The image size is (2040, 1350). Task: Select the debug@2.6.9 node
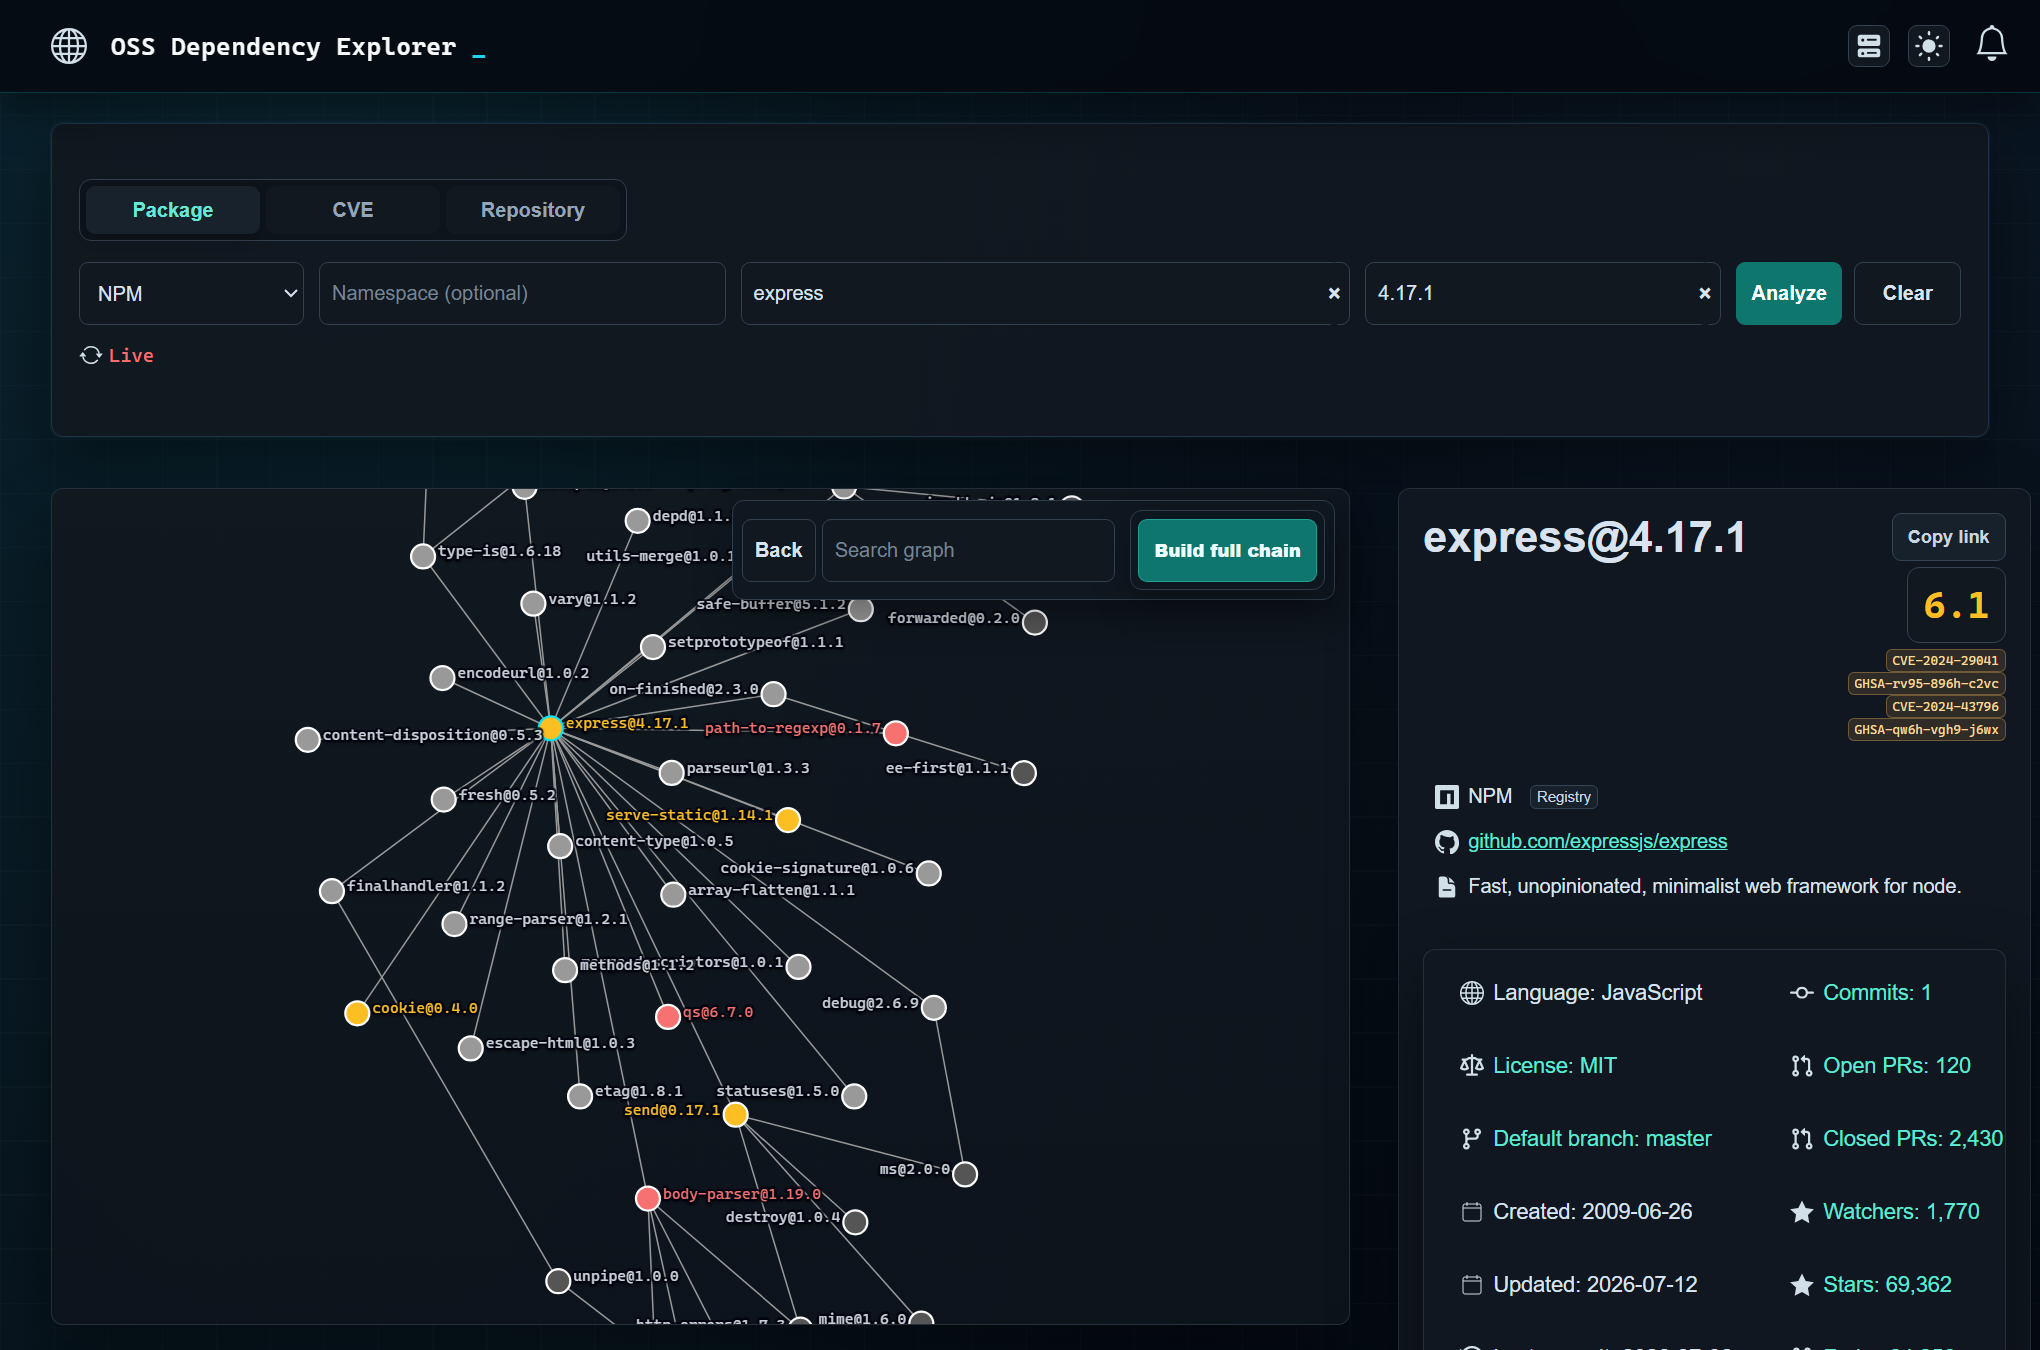click(x=933, y=1007)
